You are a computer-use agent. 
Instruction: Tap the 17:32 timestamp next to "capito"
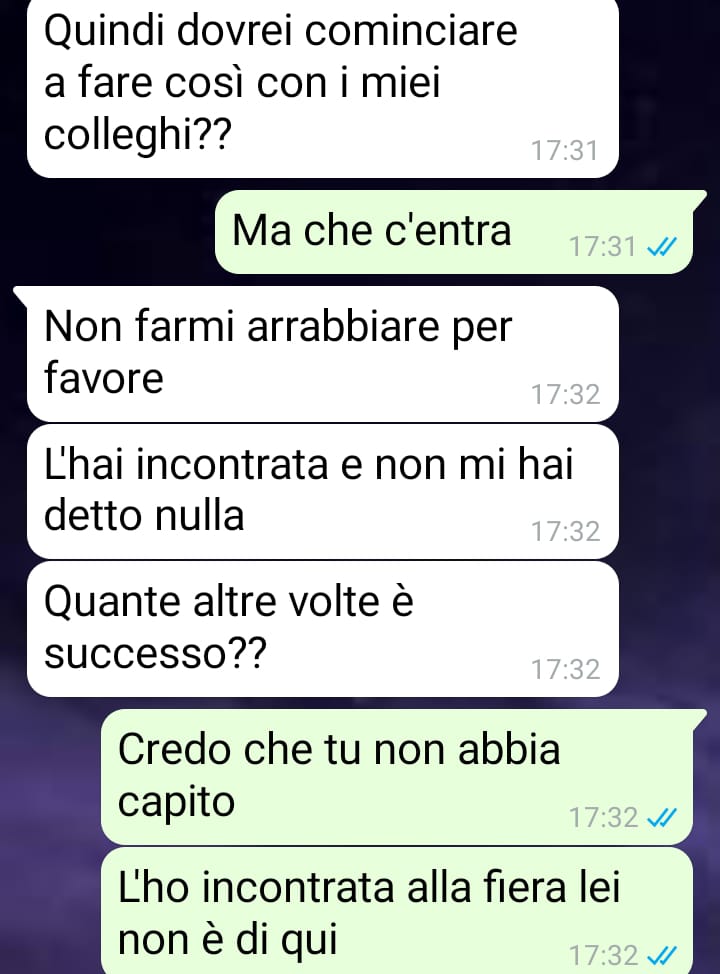[x=604, y=818]
